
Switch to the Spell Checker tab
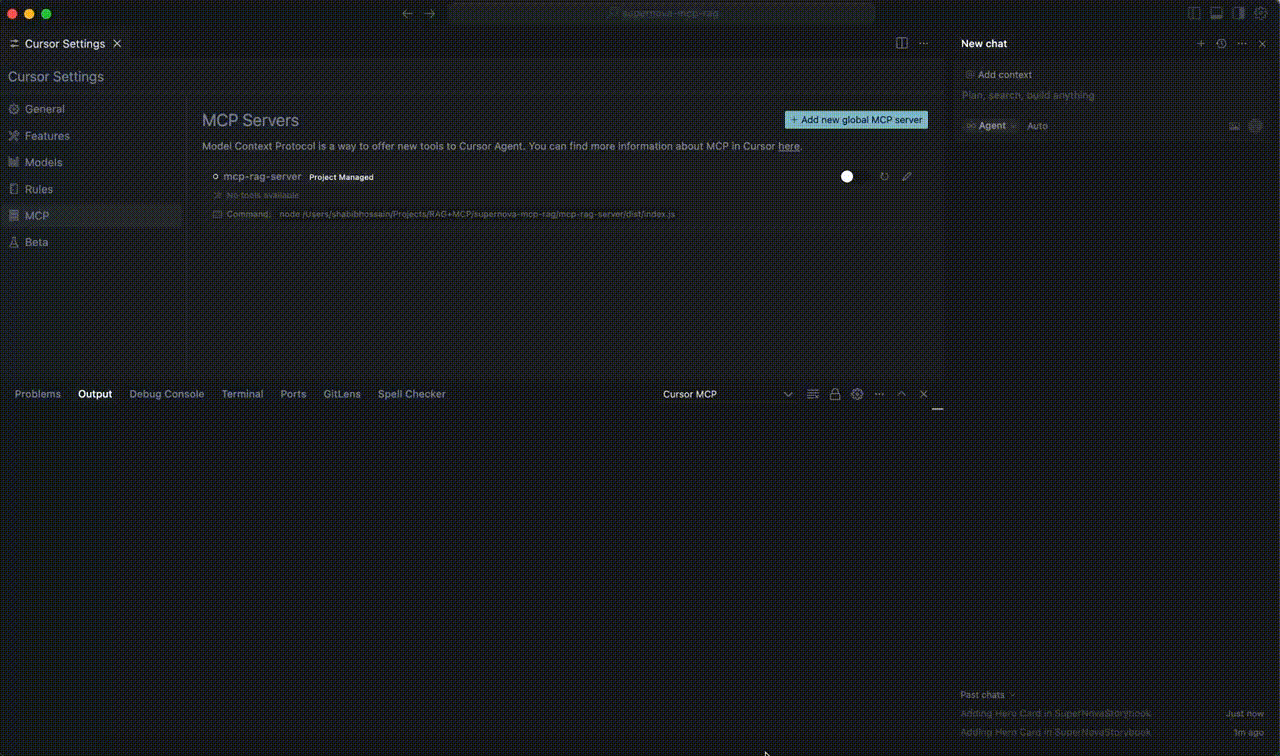(412, 394)
